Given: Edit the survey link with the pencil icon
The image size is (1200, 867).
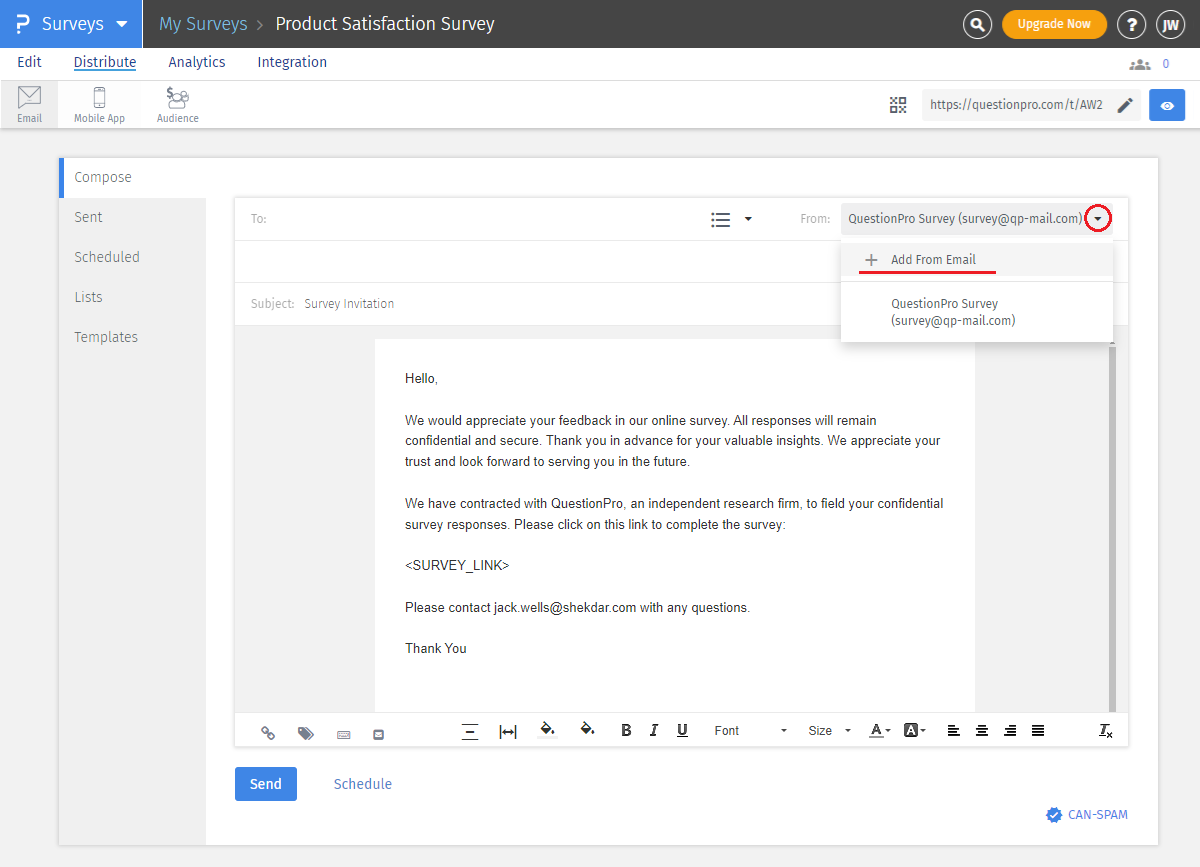Looking at the screenshot, I should click(1125, 104).
